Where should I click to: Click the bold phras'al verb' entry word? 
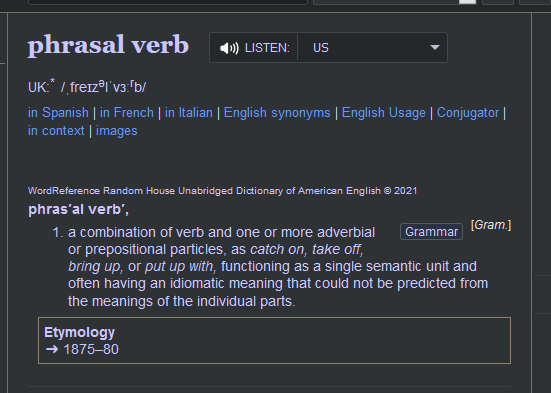click(78, 210)
